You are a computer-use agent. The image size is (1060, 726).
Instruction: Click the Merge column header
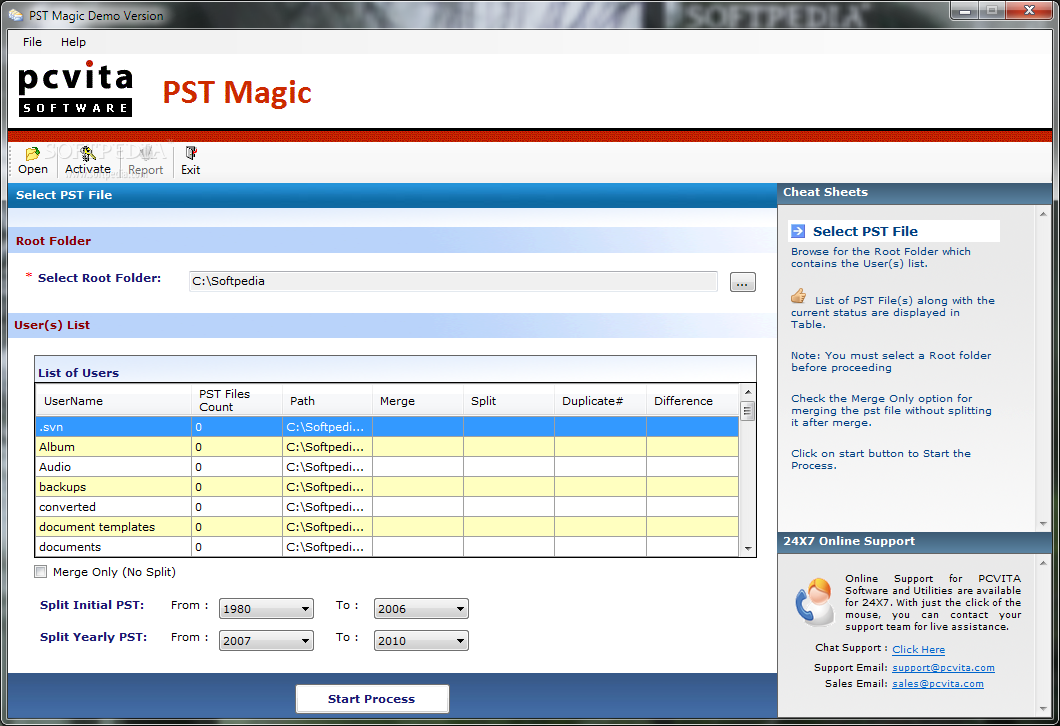click(x=418, y=400)
